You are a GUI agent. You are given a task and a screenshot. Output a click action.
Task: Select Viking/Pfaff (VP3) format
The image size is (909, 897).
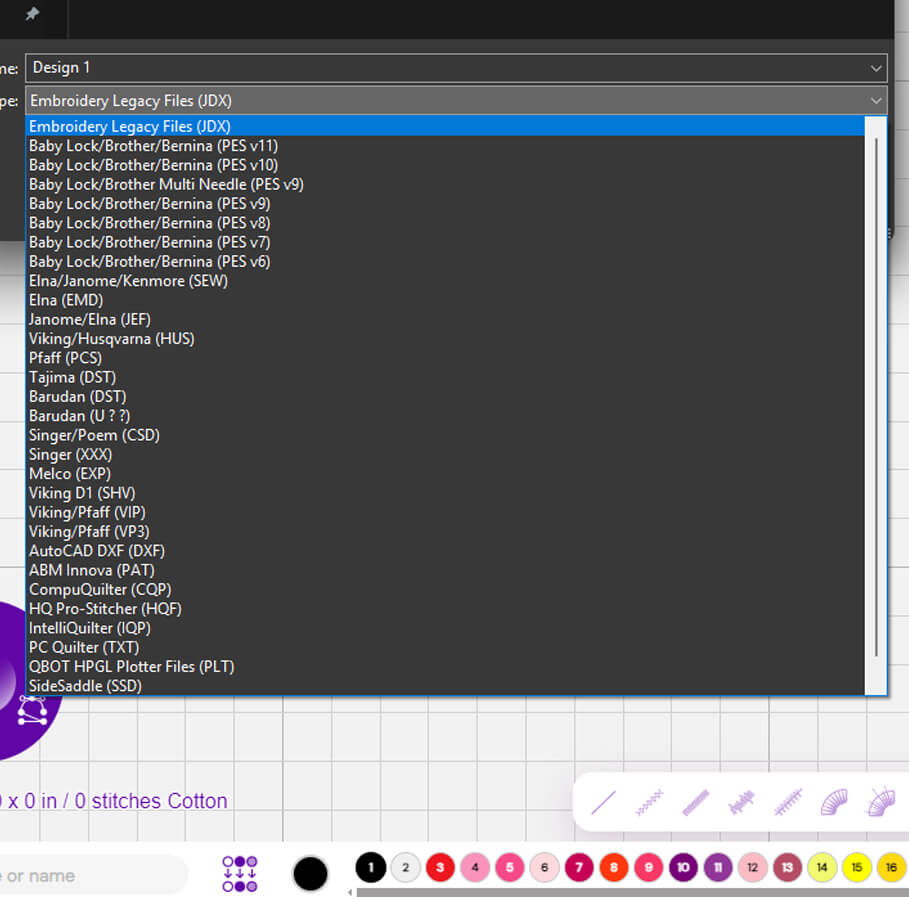coord(88,531)
